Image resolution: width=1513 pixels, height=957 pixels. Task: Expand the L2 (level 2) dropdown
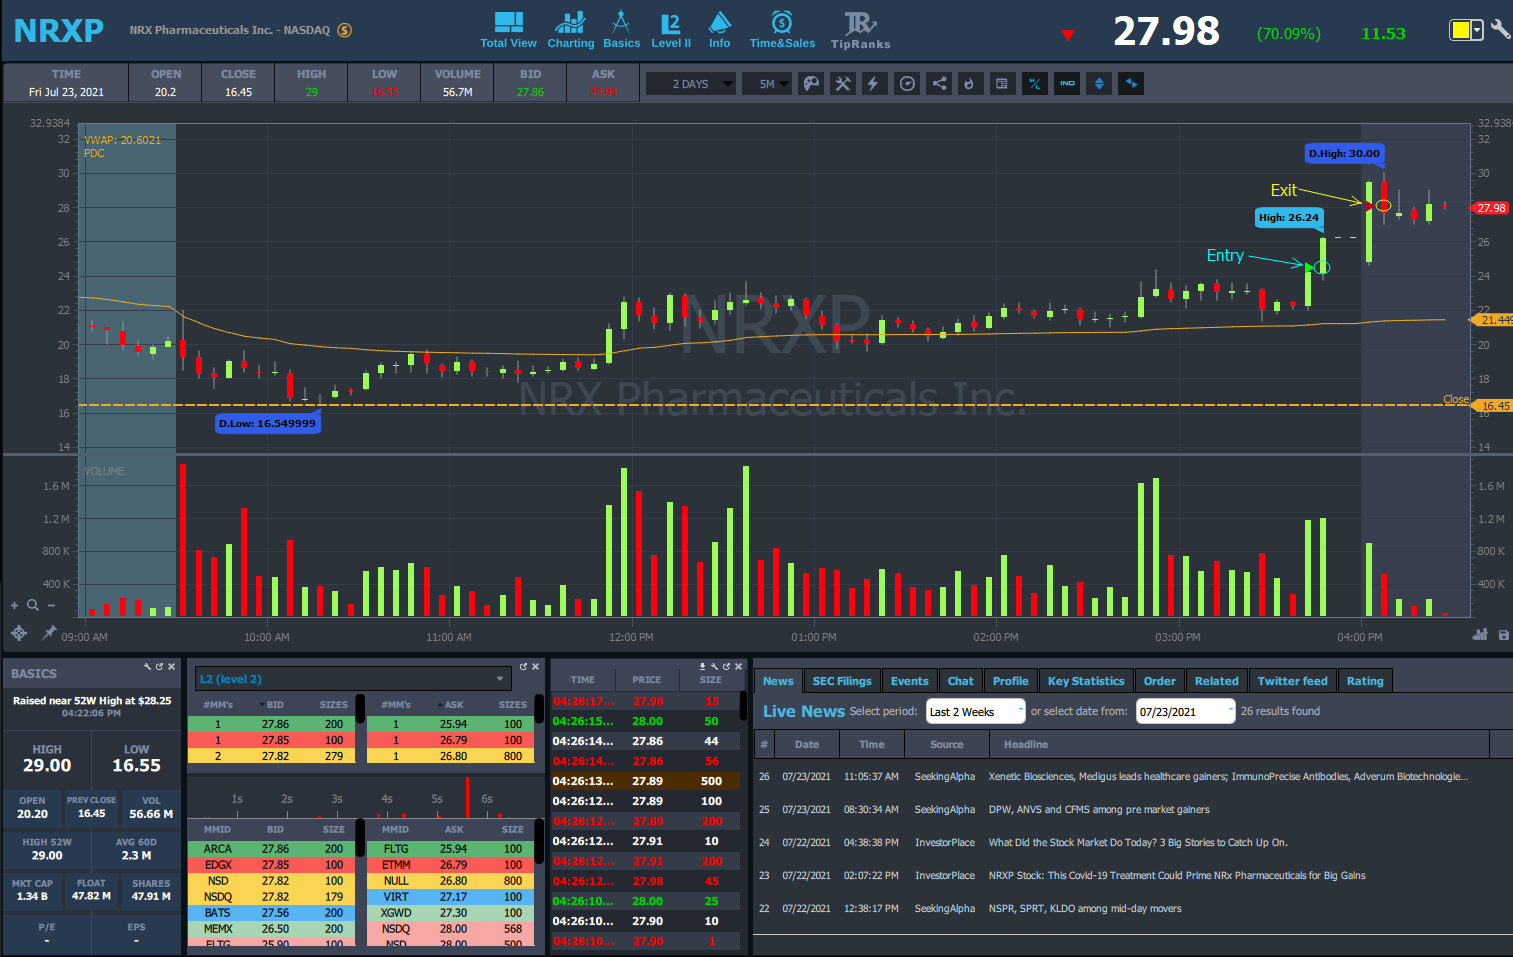click(x=352, y=679)
